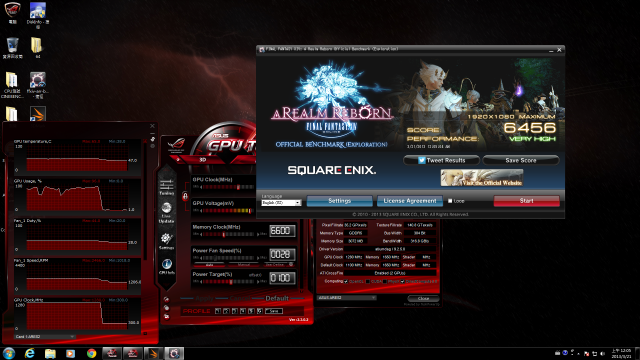The height and width of the screenshot is (360, 640).
Task: Click the Power Target value field 0100
Action: [x=282, y=278]
